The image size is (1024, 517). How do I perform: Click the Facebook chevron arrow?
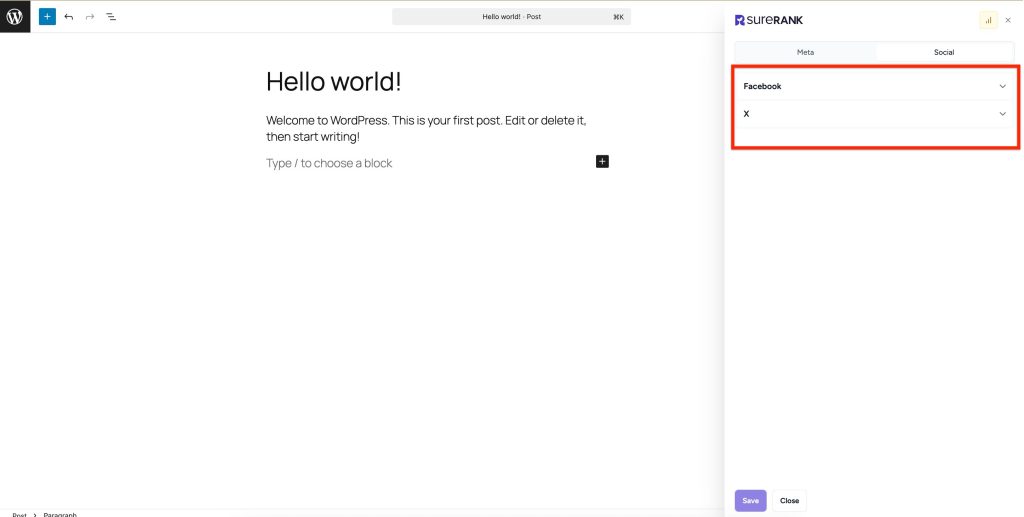(1002, 86)
